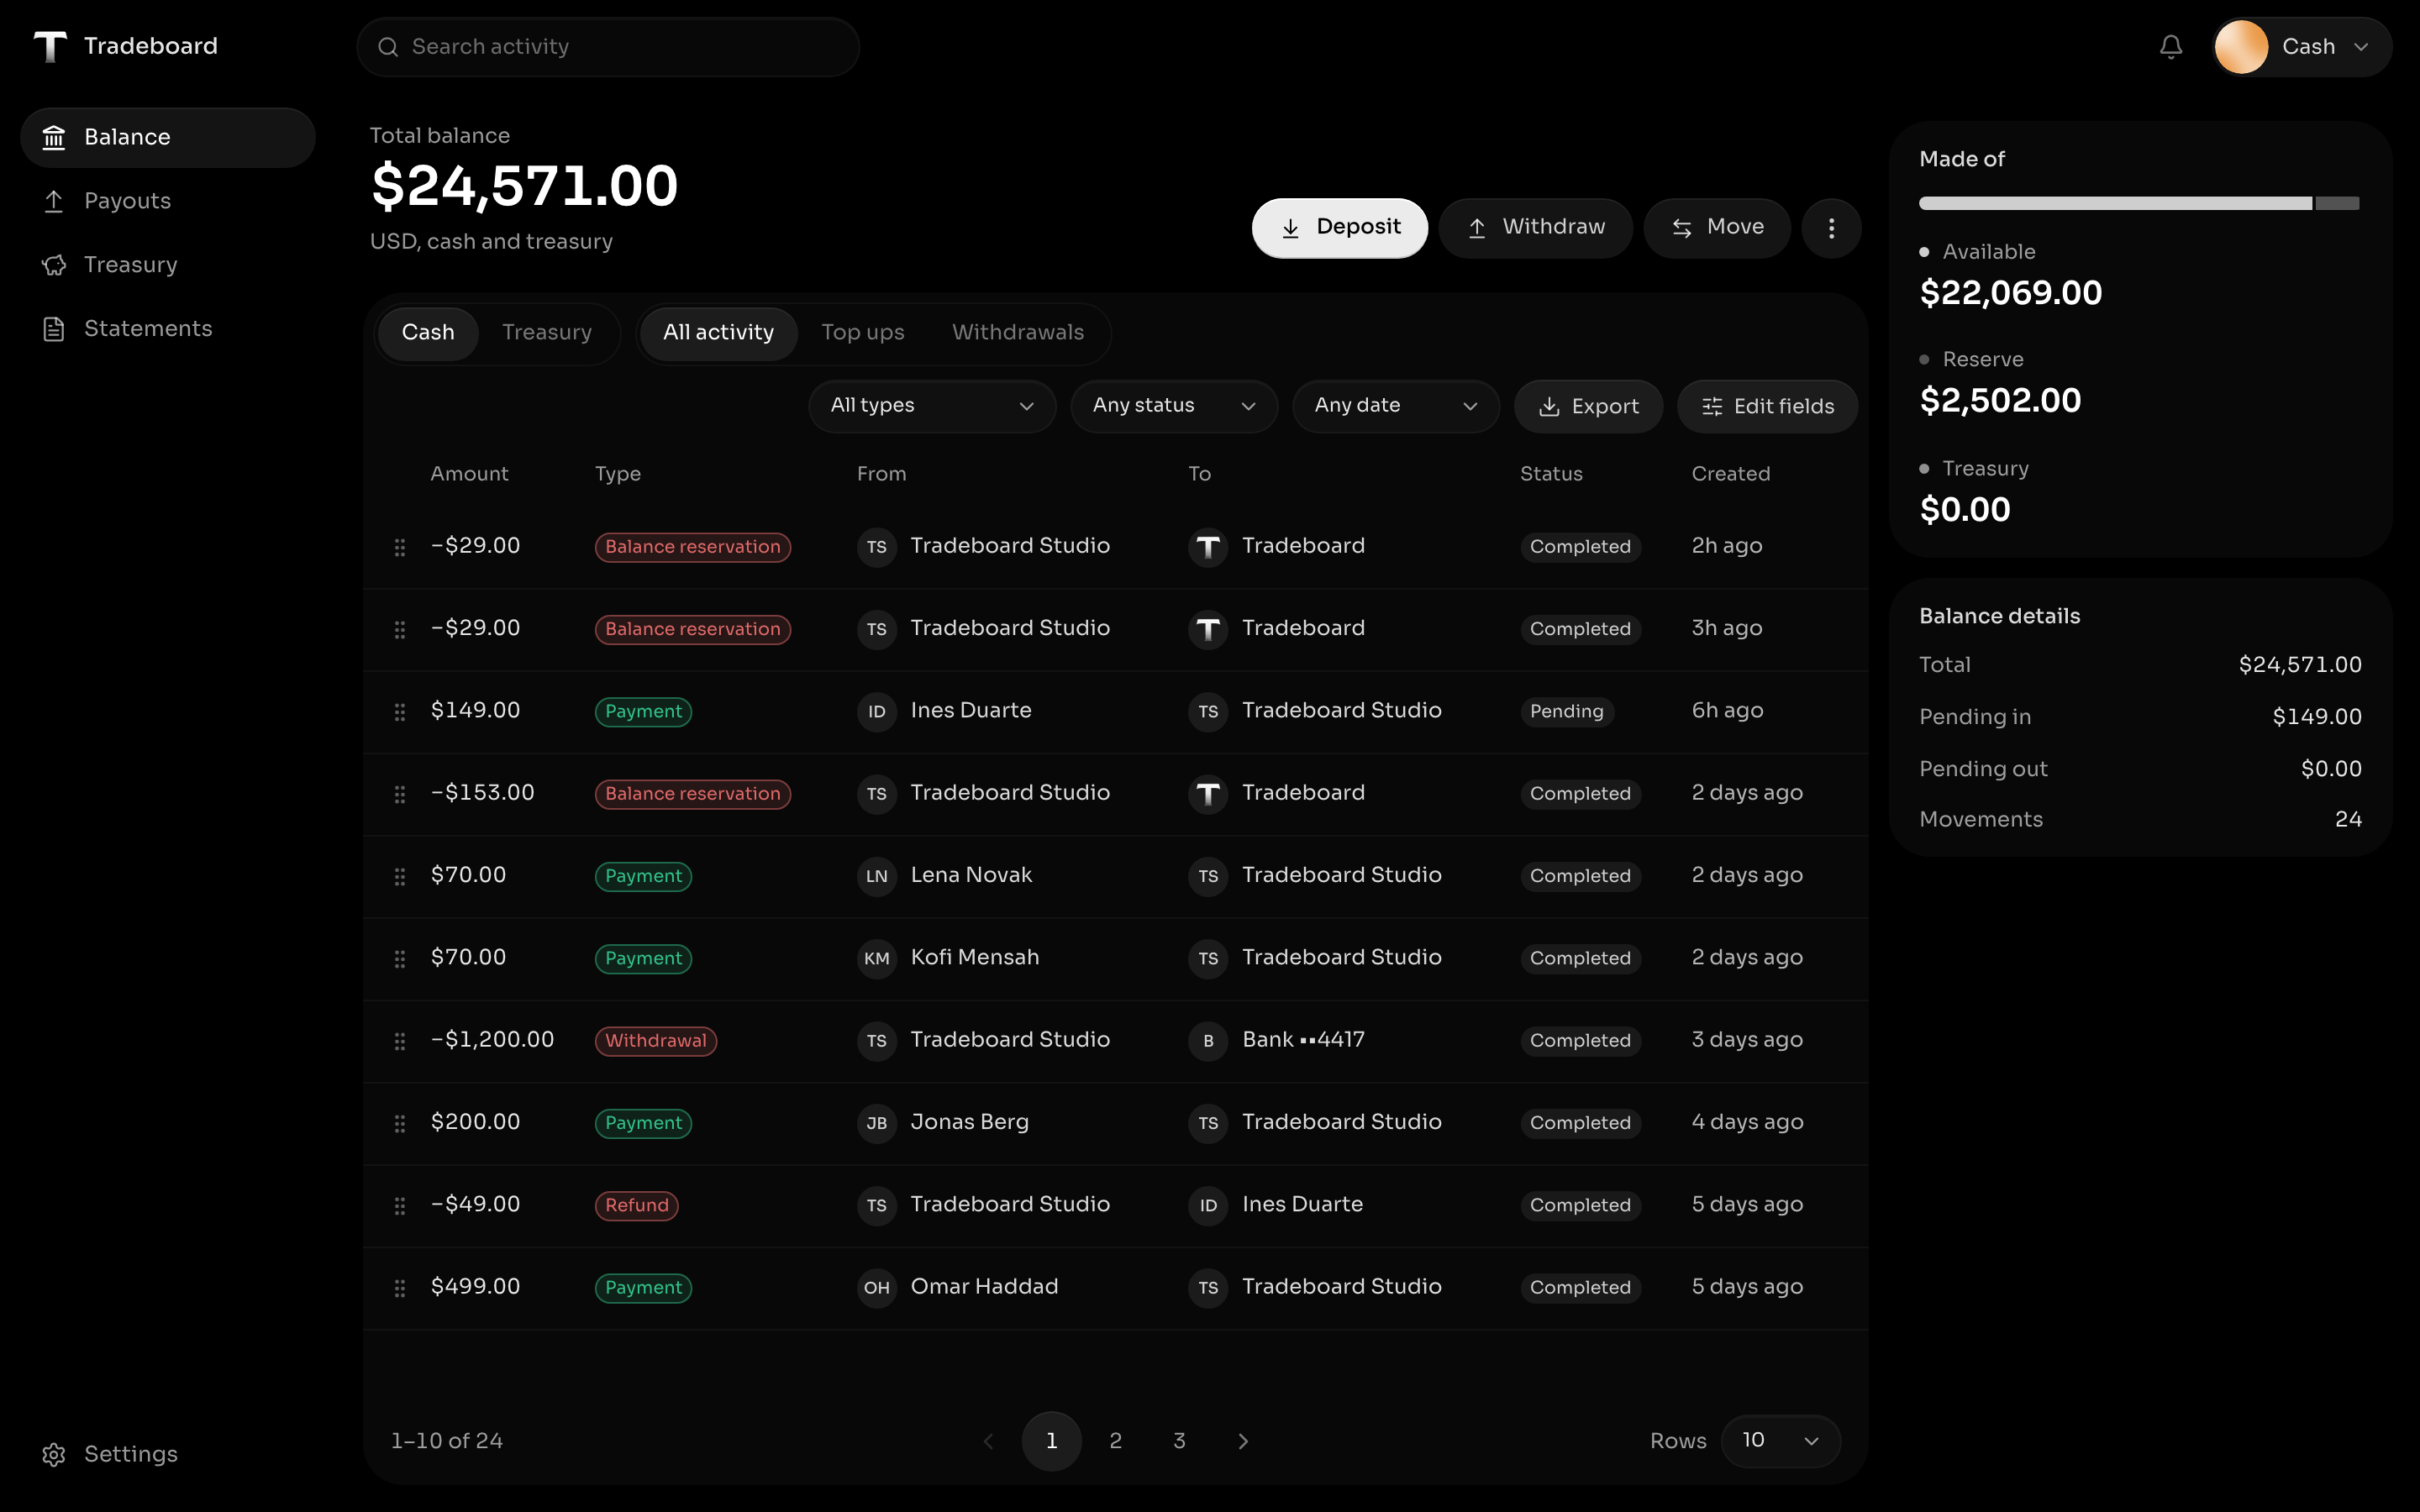Click the Made of balance composition bar

tap(2139, 203)
